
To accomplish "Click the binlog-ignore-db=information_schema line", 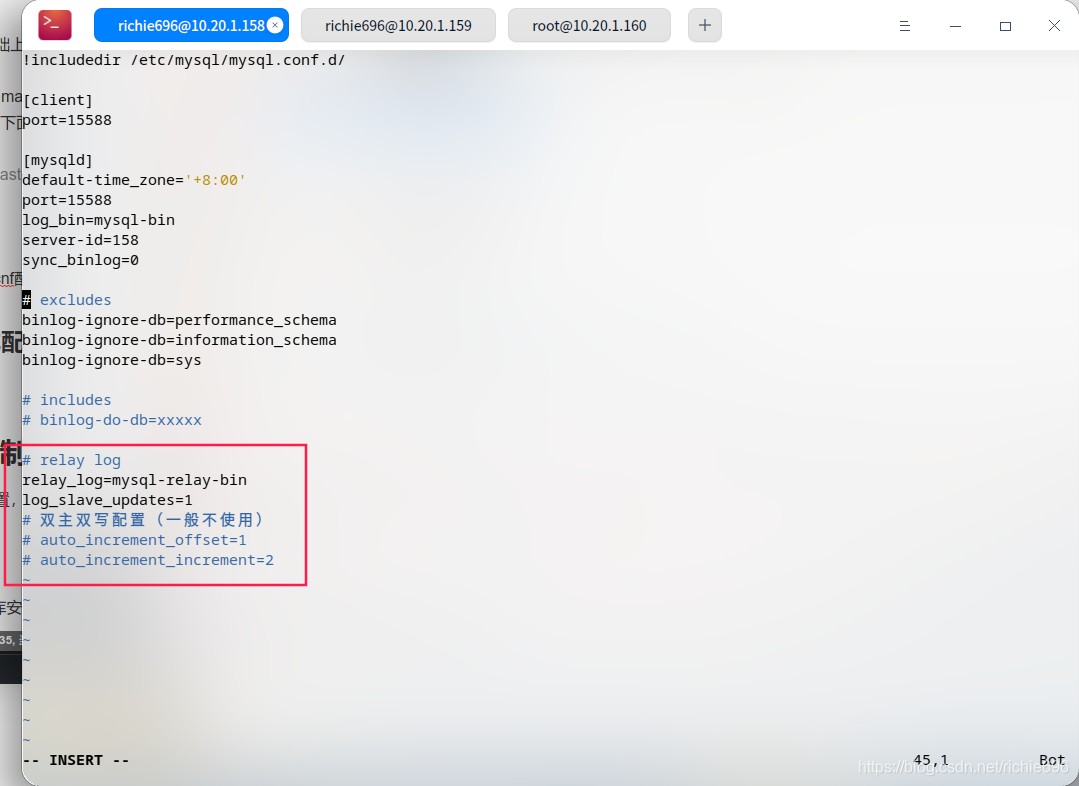I will (180, 340).
